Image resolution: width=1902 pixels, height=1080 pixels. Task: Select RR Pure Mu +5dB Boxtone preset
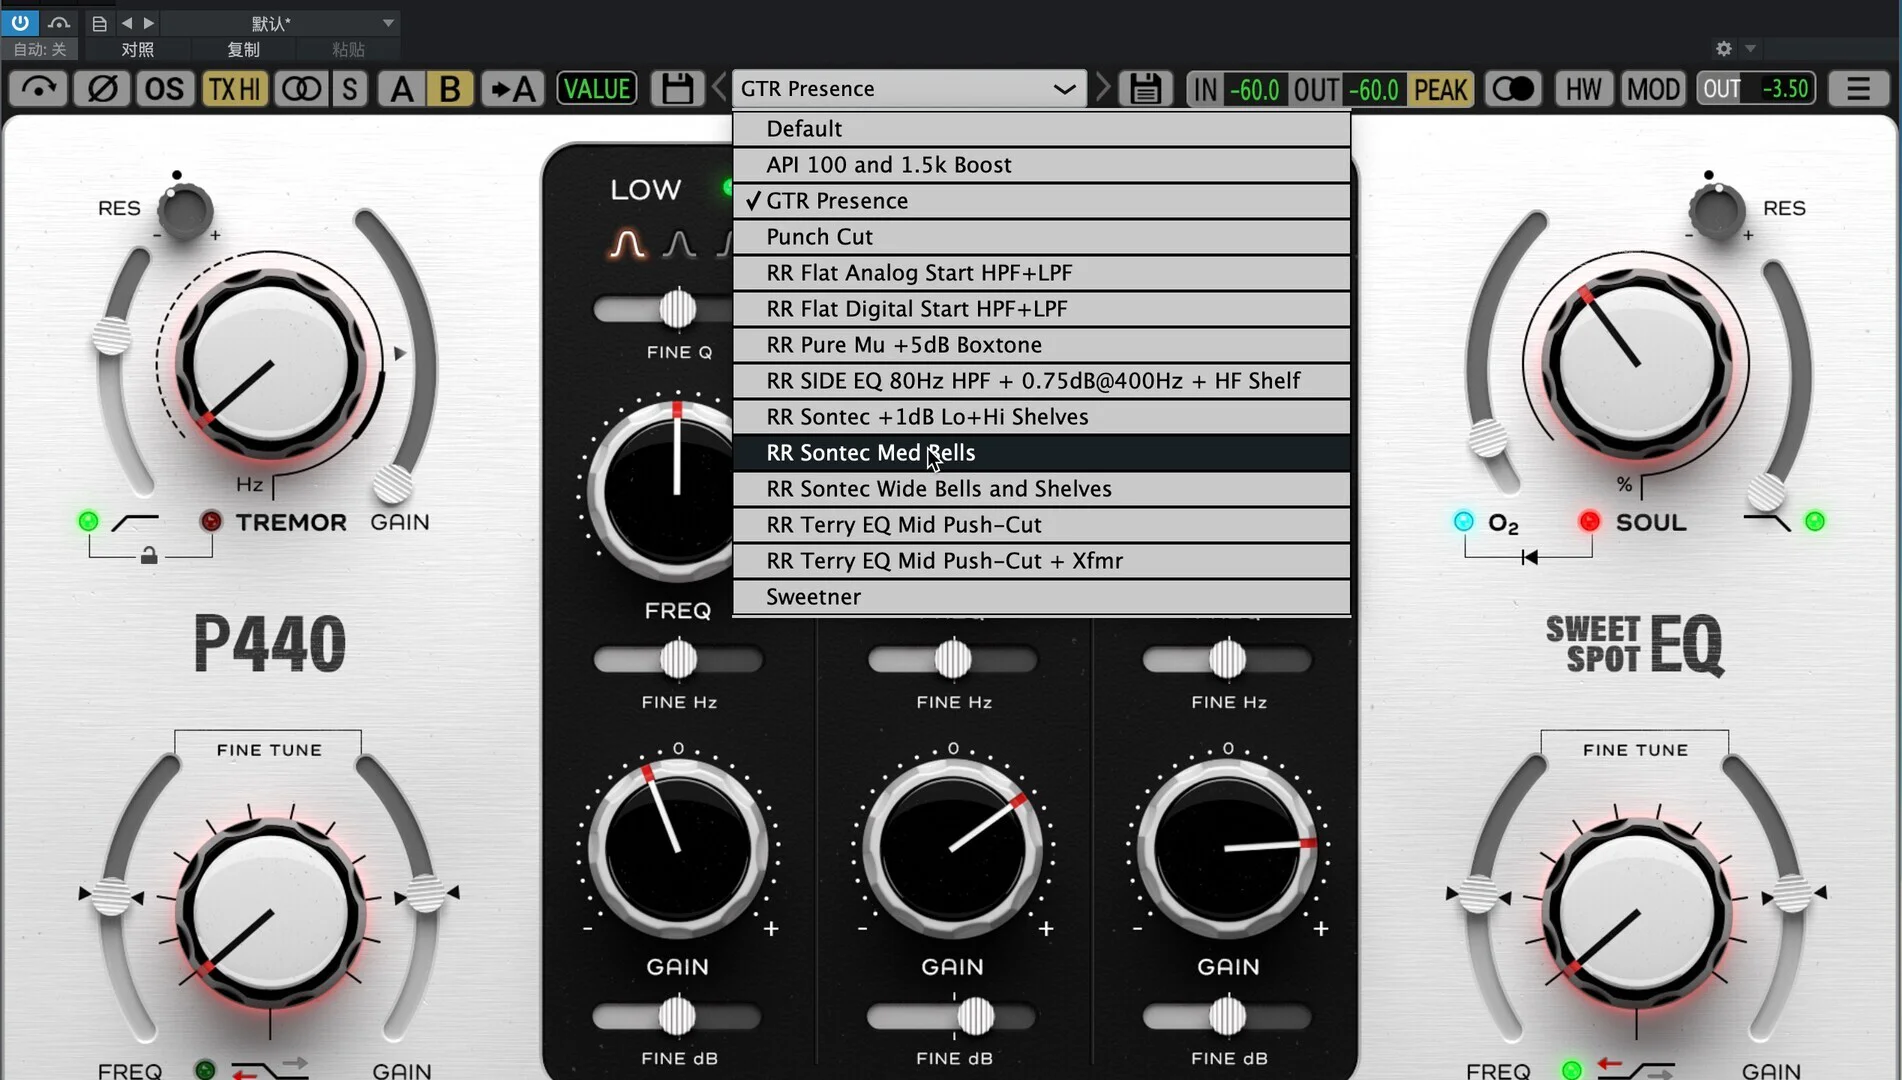coord(1041,345)
